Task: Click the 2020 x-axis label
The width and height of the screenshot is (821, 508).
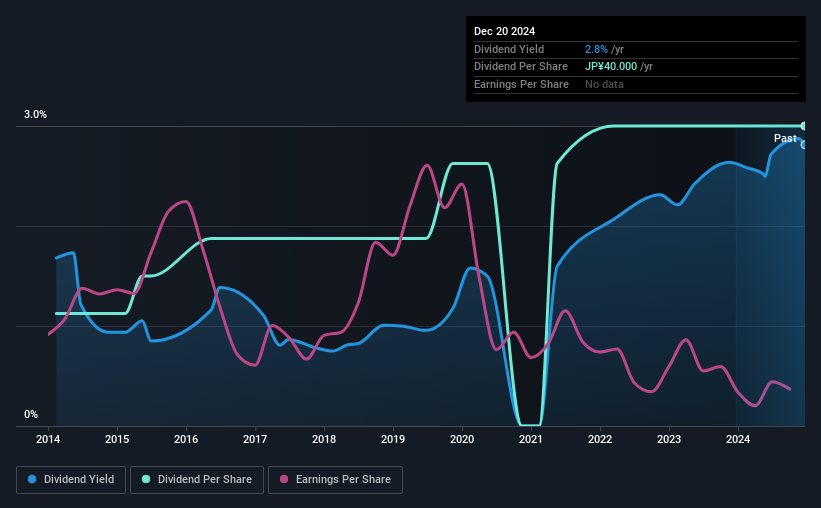Action: 462,439
